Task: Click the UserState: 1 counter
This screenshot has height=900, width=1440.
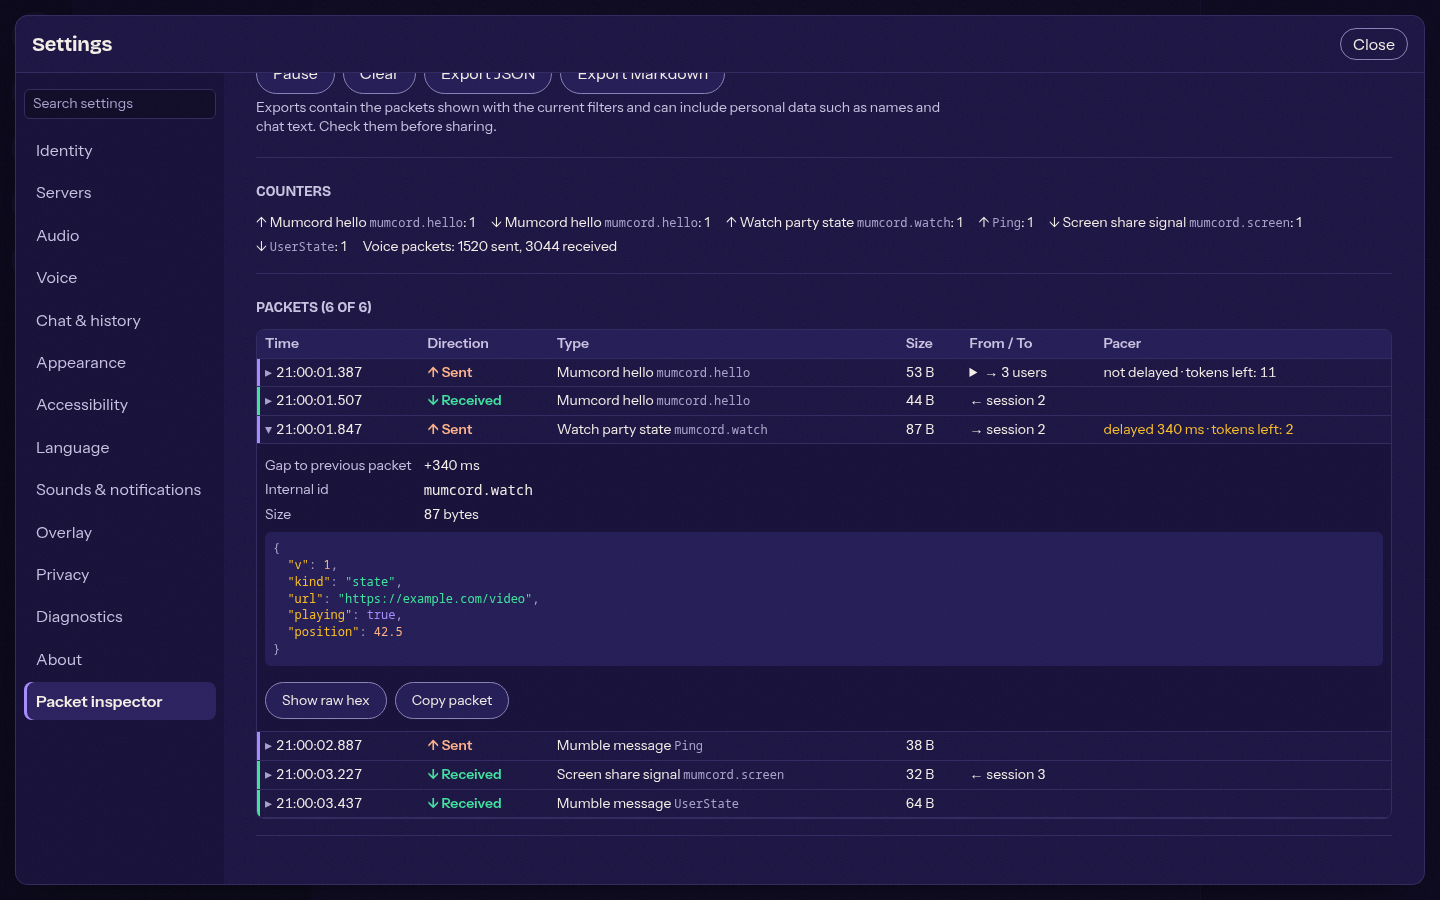Action: coord(301,246)
